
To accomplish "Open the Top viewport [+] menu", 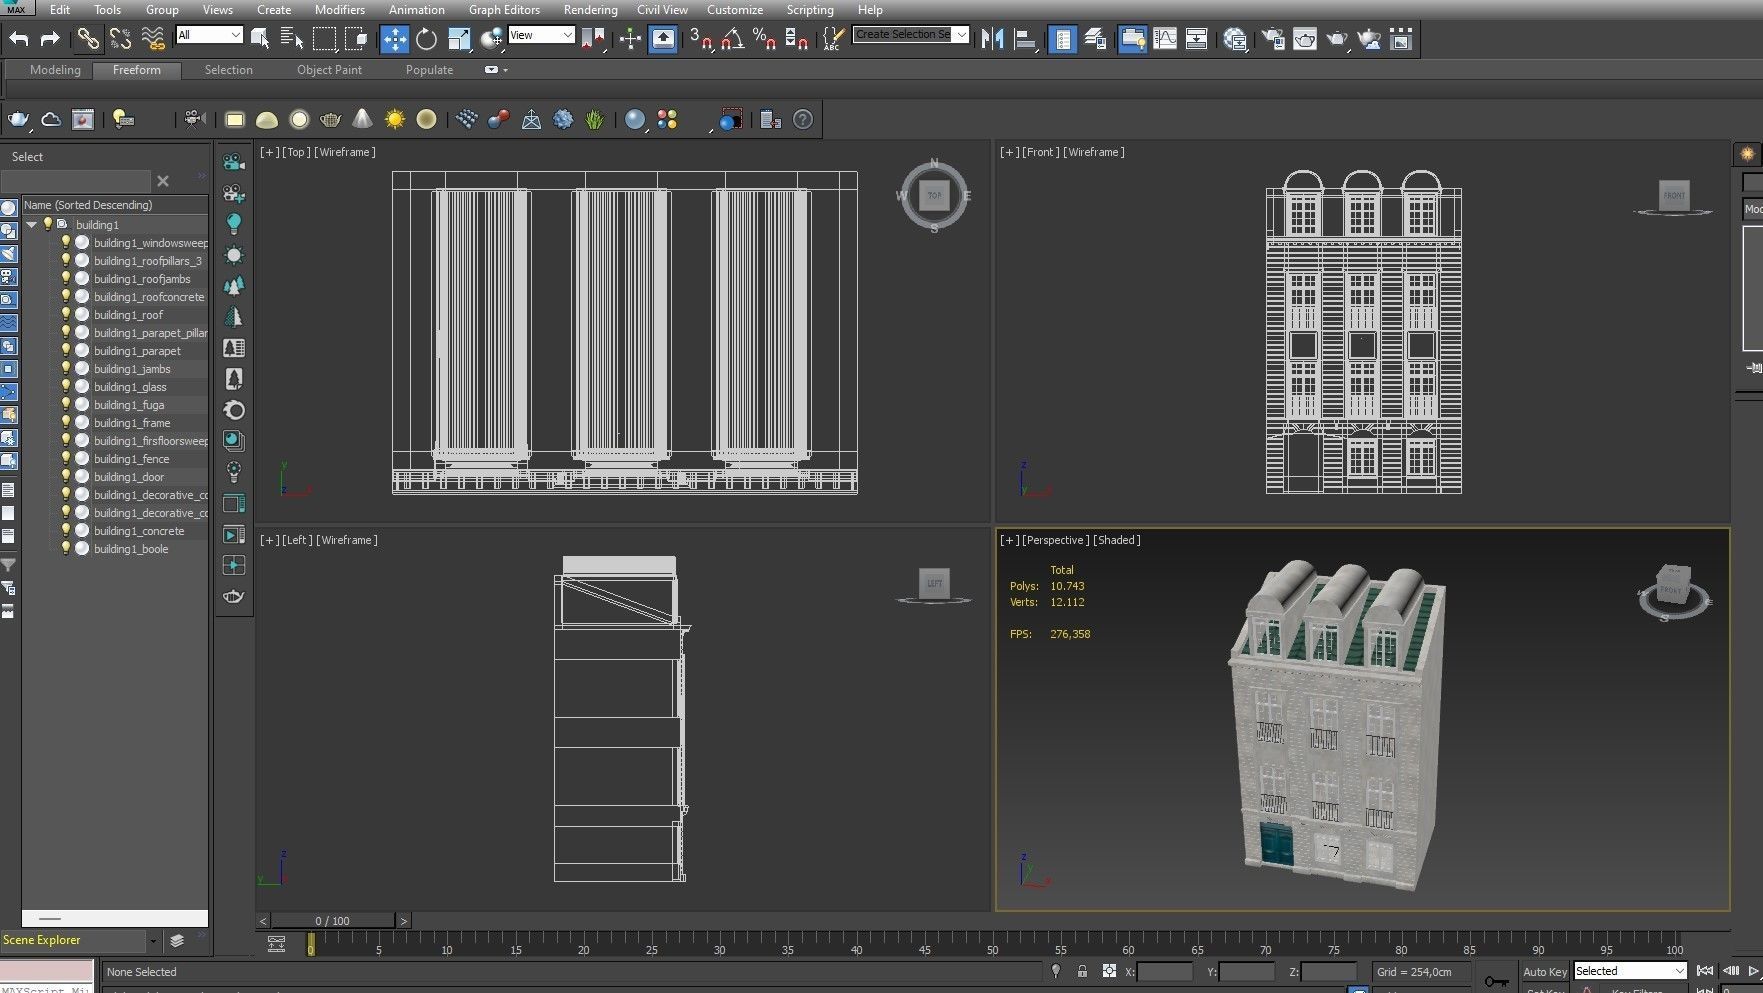I will [x=269, y=152].
